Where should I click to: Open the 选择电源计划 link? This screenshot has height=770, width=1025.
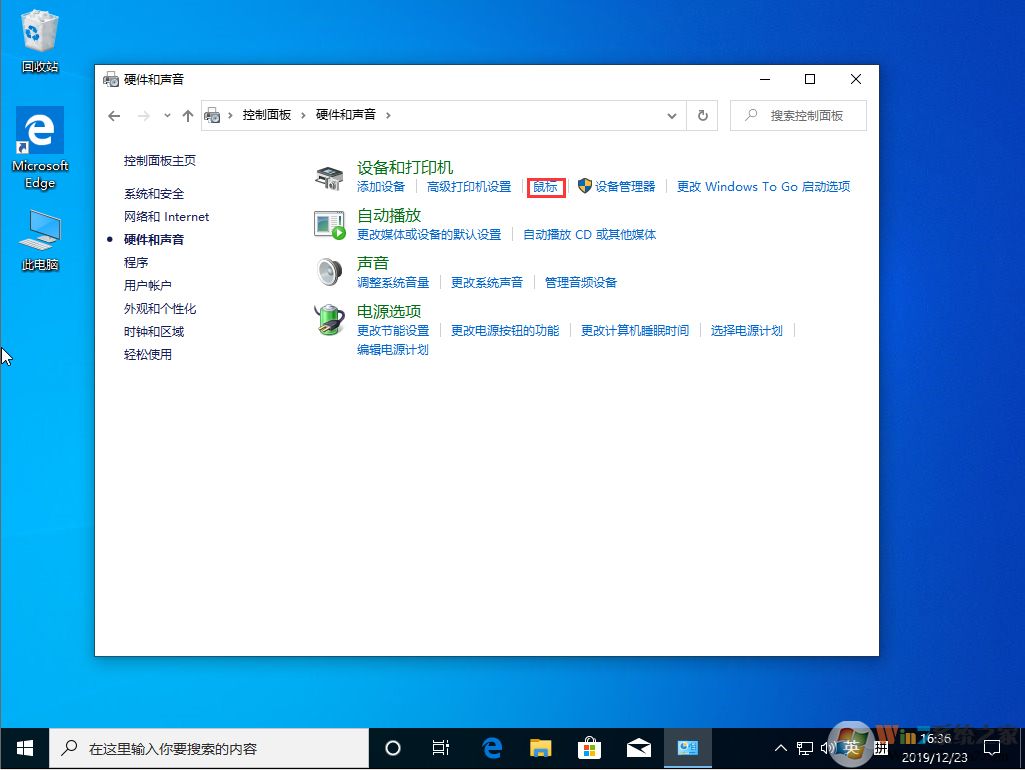(747, 331)
